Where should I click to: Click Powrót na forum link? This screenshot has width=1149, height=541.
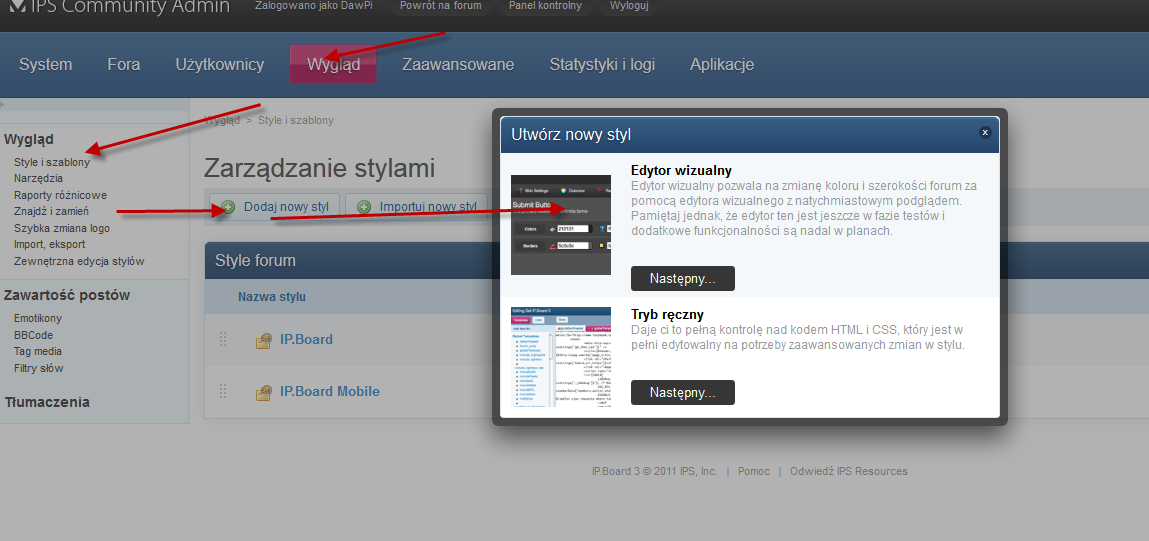tap(441, 6)
